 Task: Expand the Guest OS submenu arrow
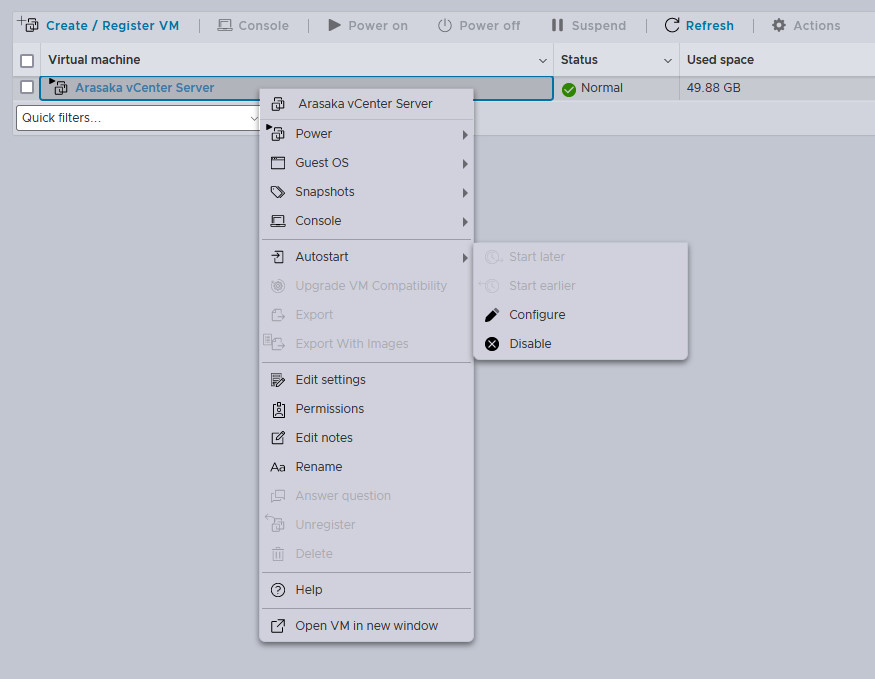[465, 163]
